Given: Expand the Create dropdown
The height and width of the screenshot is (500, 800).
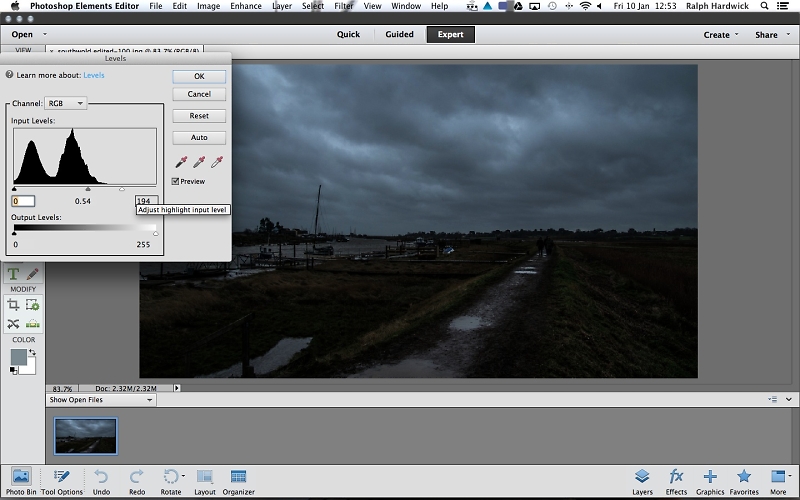Looking at the screenshot, I should [x=720, y=35].
